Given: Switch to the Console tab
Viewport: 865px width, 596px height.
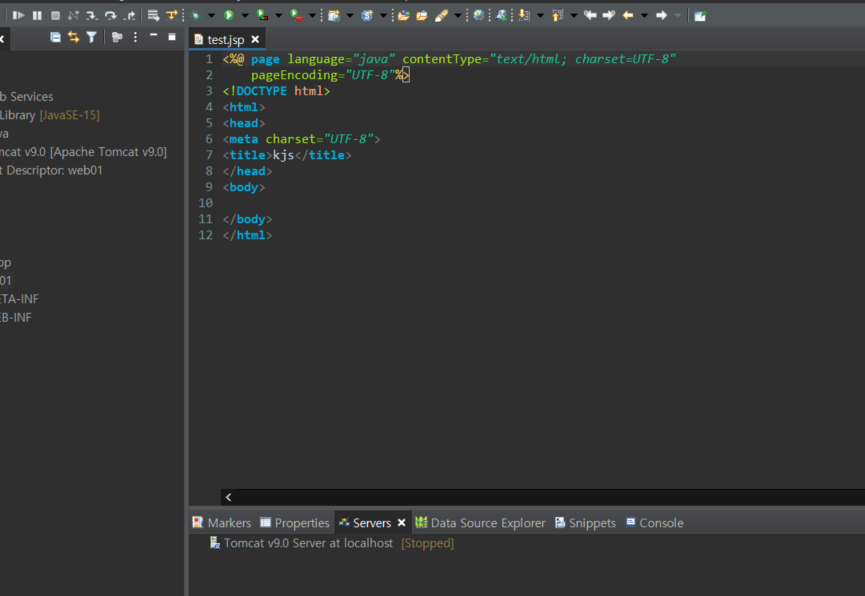Looking at the screenshot, I should 655,523.
